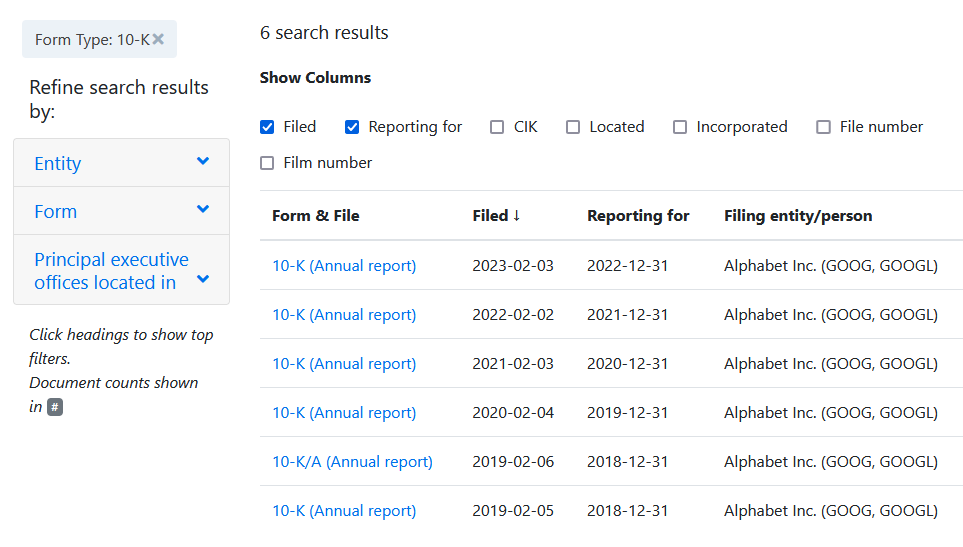The height and width of the screenshot is (547, 963).
Task: Click the Reporting for column header
Action: click(638, 215)
